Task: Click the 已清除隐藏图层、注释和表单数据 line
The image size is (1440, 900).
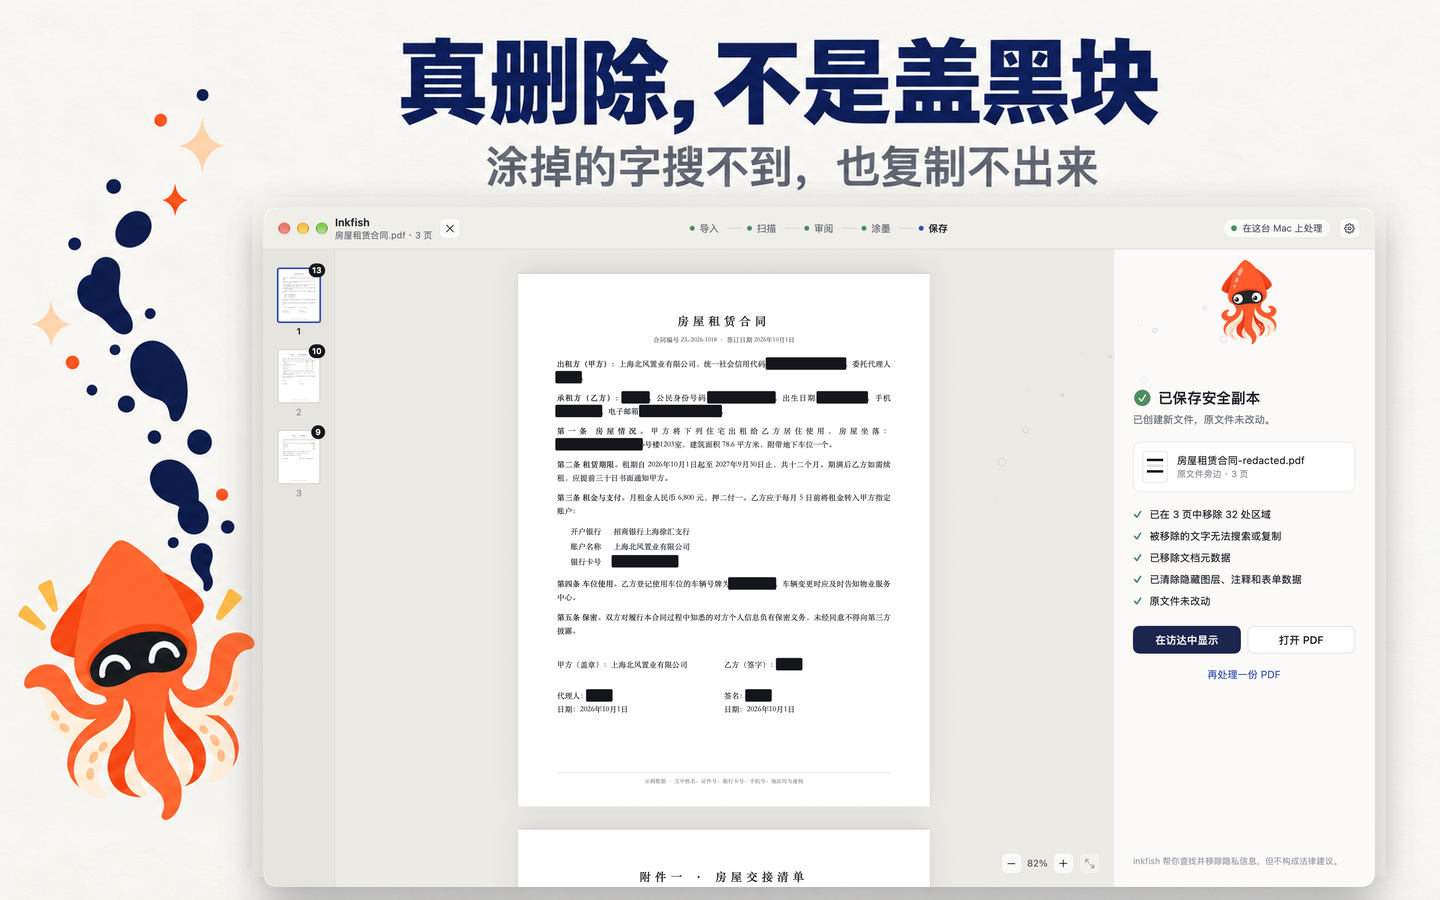Action: (1225, 579)
